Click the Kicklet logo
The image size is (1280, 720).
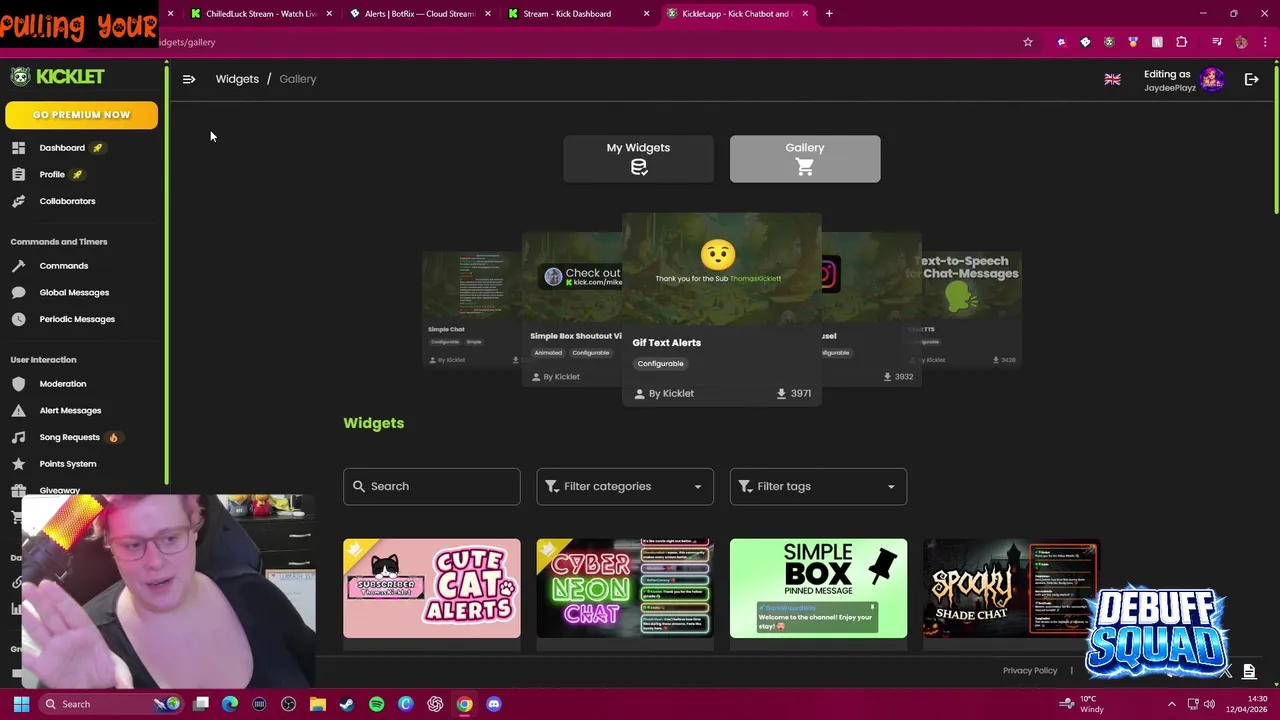[57, 77]
